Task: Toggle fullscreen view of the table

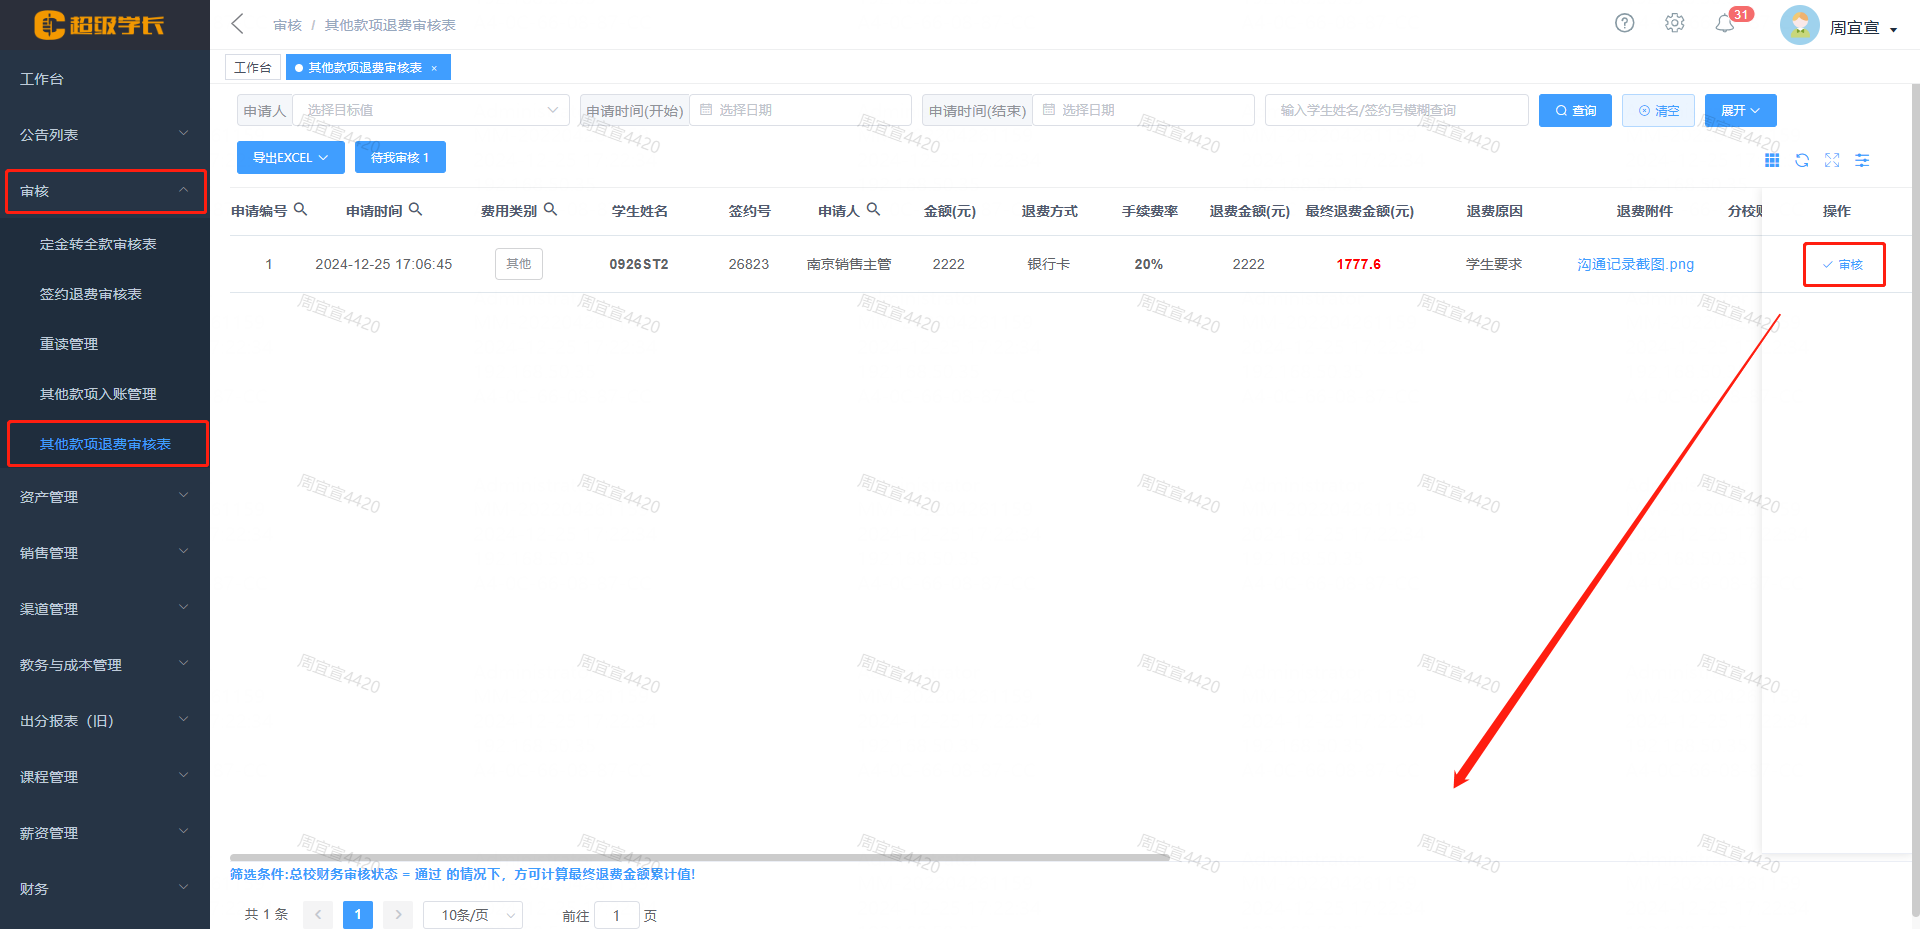Action: (x=1832, y=160)
